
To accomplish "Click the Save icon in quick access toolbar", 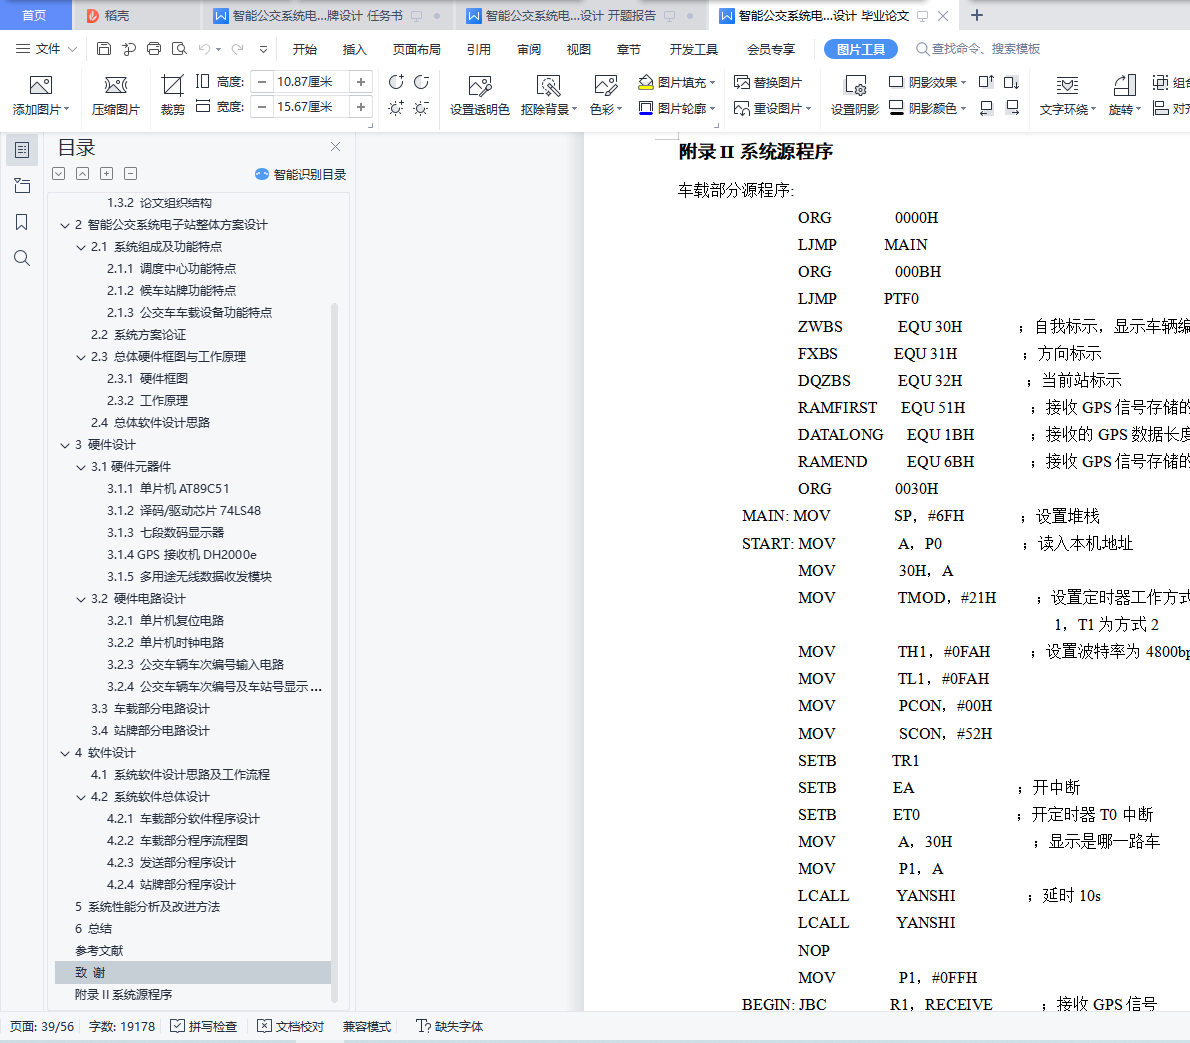I will point(104,49).
